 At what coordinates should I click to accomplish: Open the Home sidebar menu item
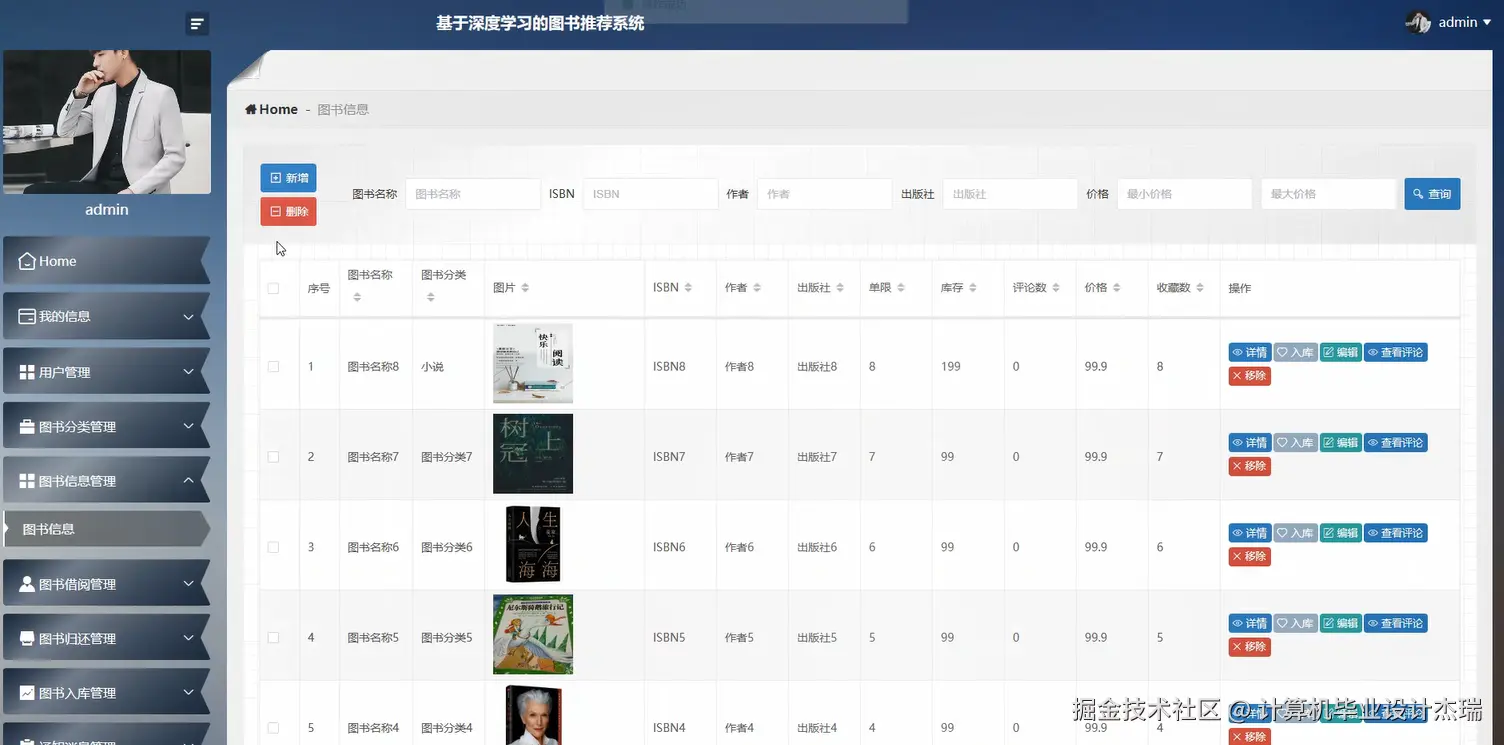point(106,261)
